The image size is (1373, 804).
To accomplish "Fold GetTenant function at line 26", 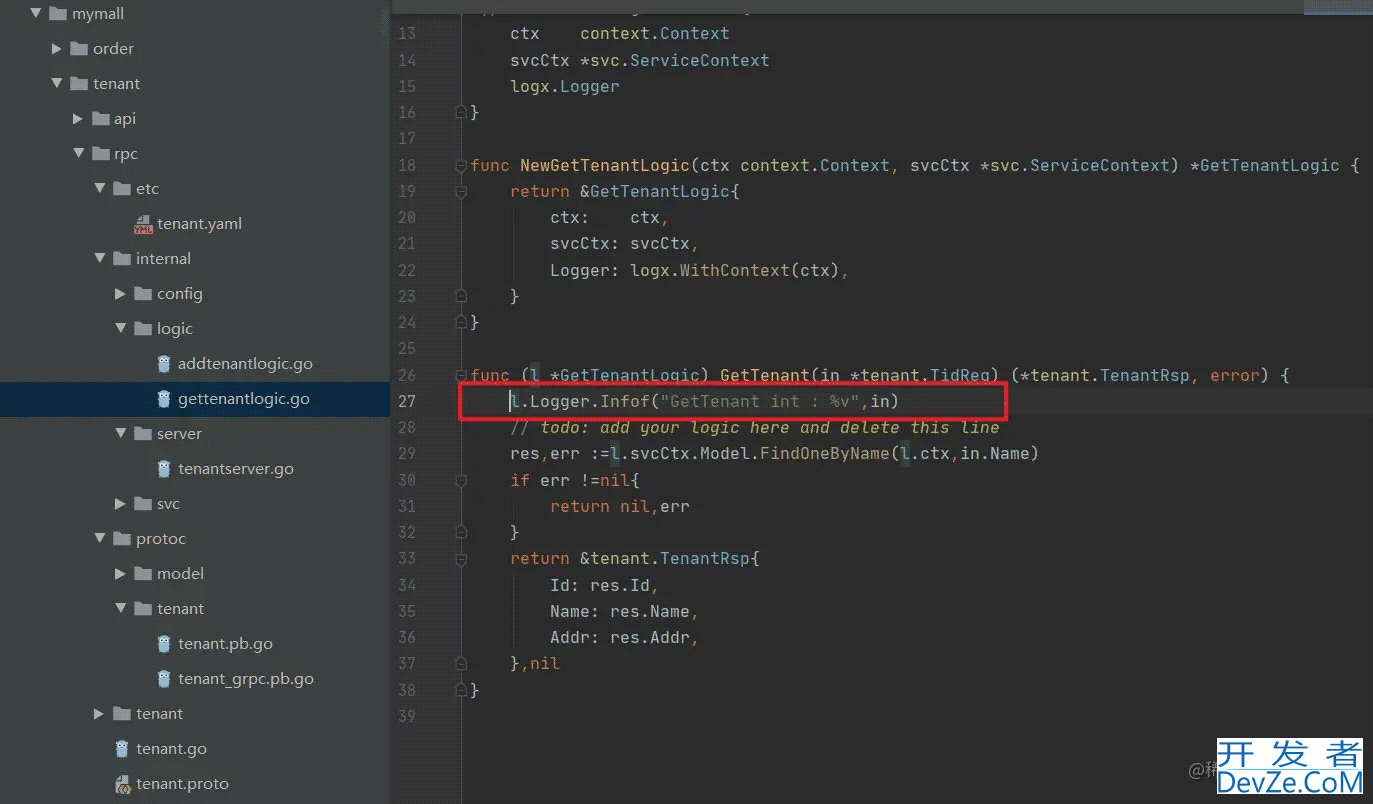I will click(x=461, y=375).
